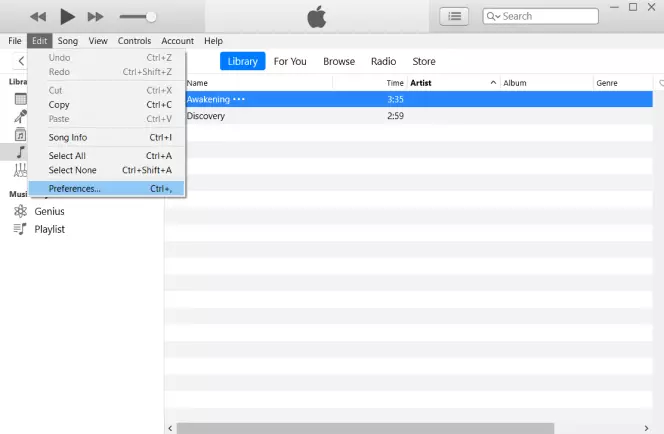Screen dimensions: 664x434
Task: Open the Genius playlist
Action: pyautogui.click(x=50, y=211)
